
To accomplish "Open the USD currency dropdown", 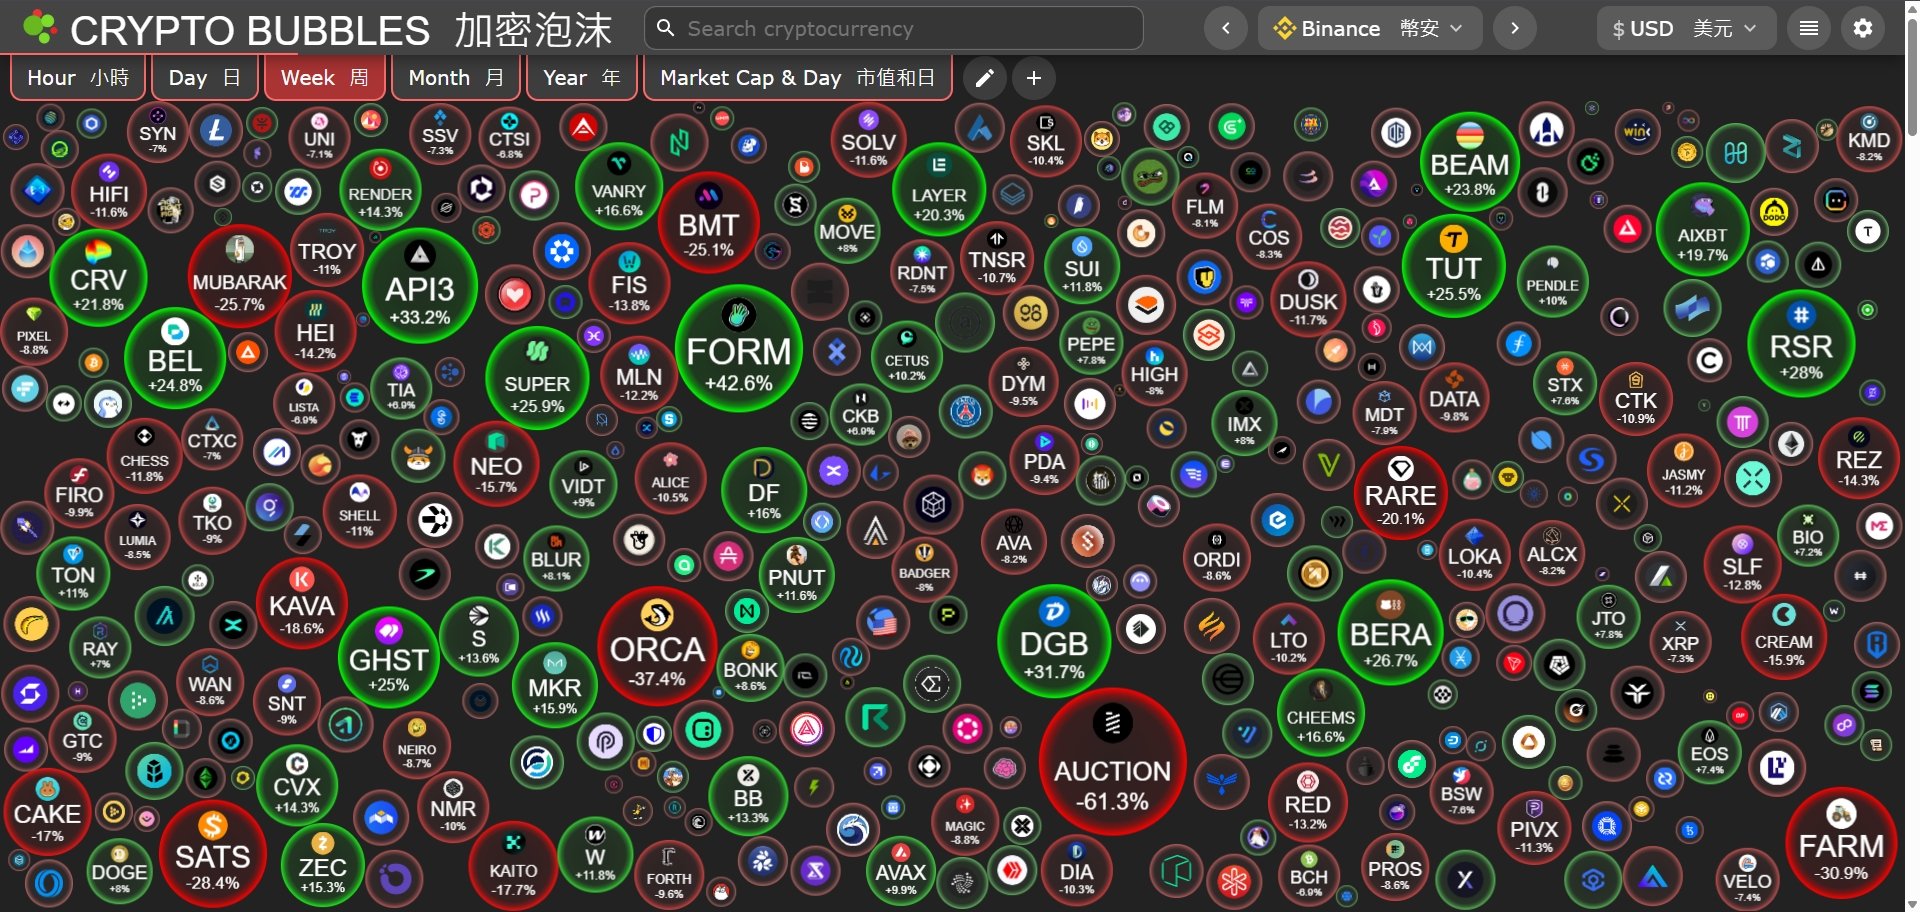I will tap(1686, 28).
